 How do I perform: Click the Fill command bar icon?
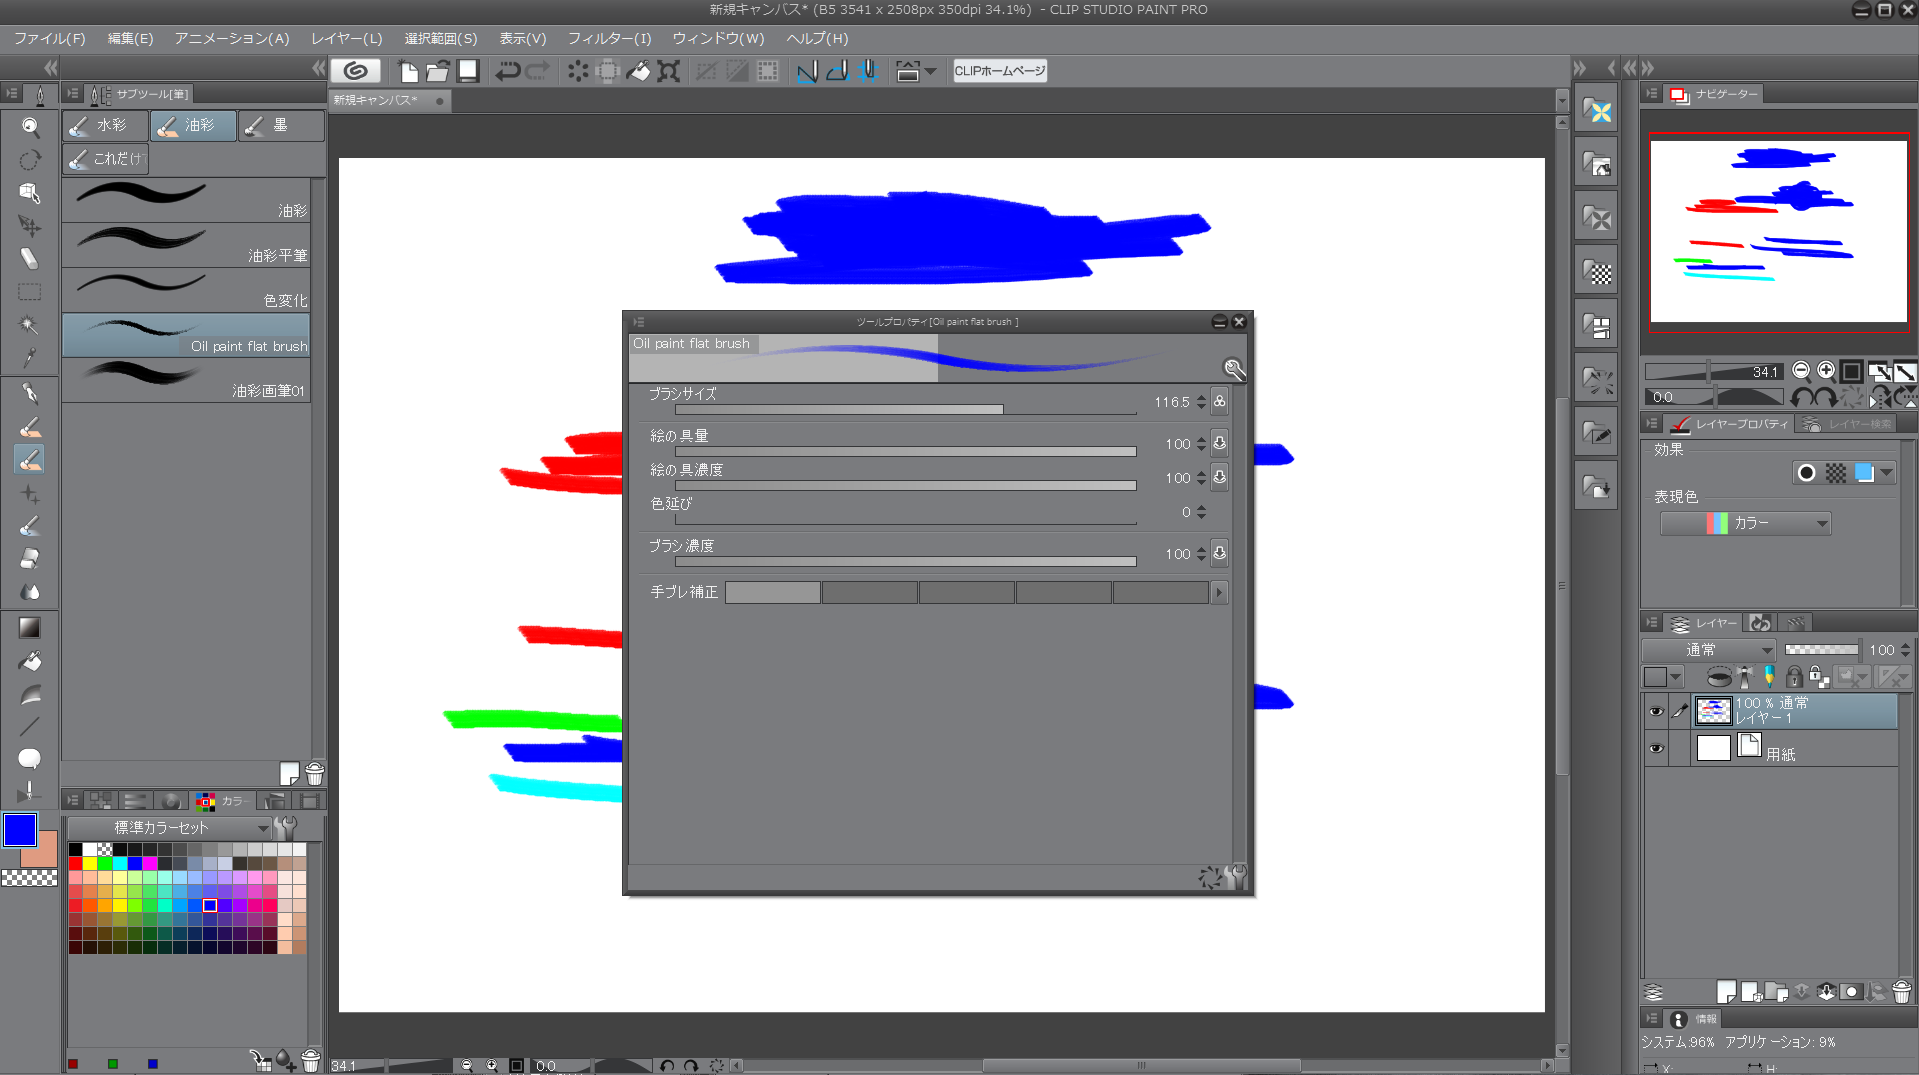pyautogui.click(x=638, y=71)
